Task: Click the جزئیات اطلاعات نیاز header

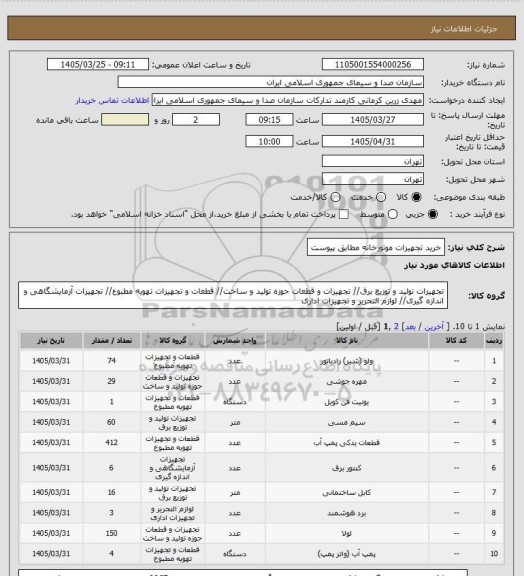Action: click(464, 29)
